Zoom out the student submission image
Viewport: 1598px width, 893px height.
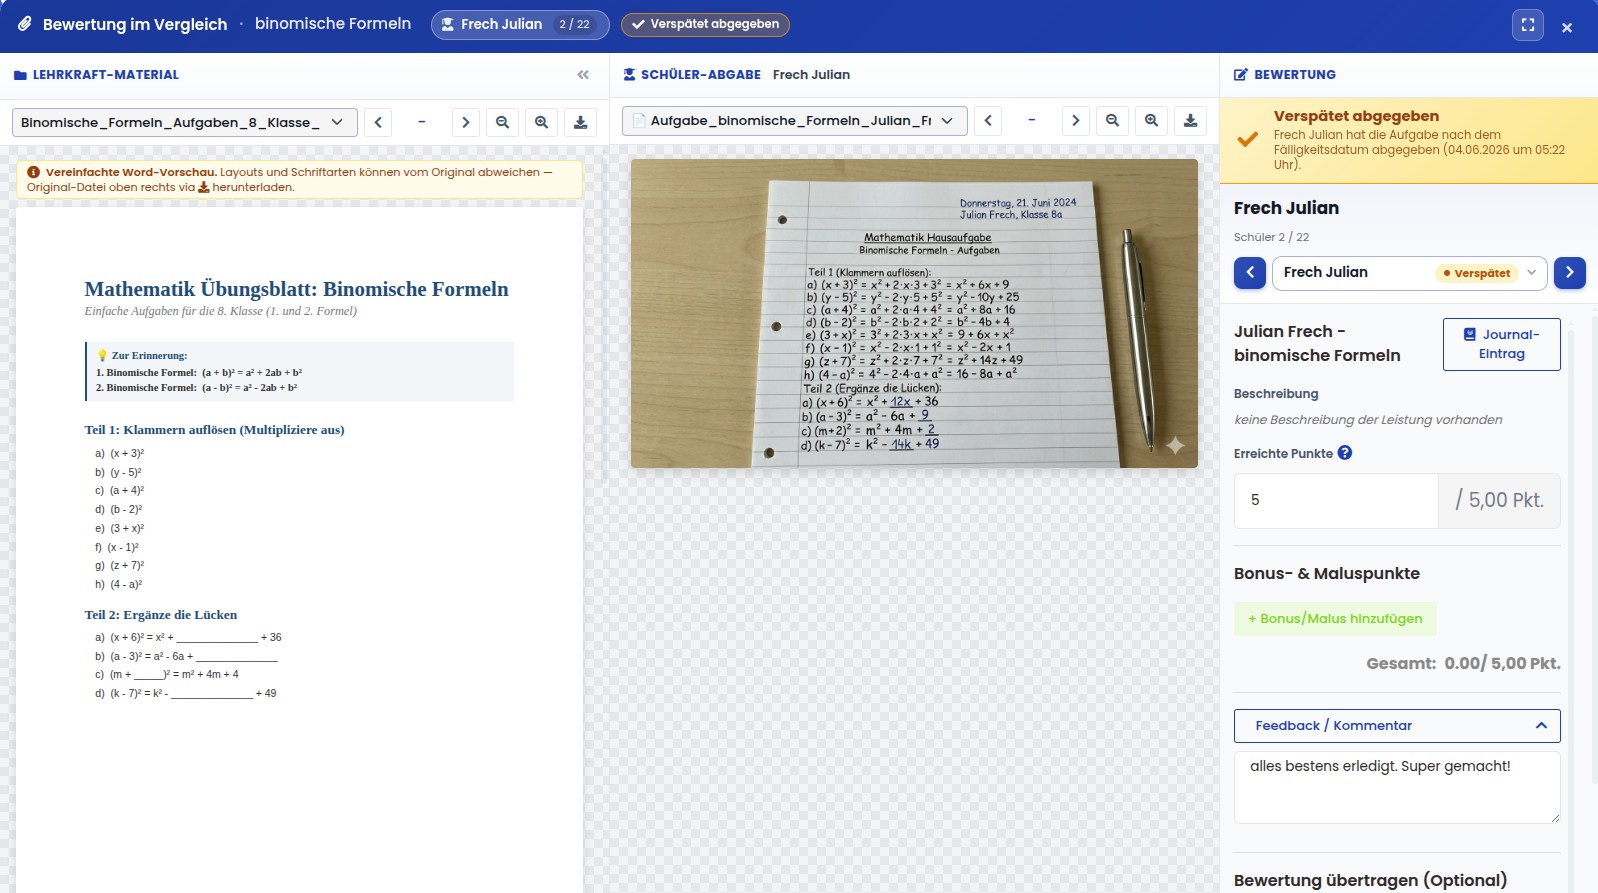click(1112, 120)
